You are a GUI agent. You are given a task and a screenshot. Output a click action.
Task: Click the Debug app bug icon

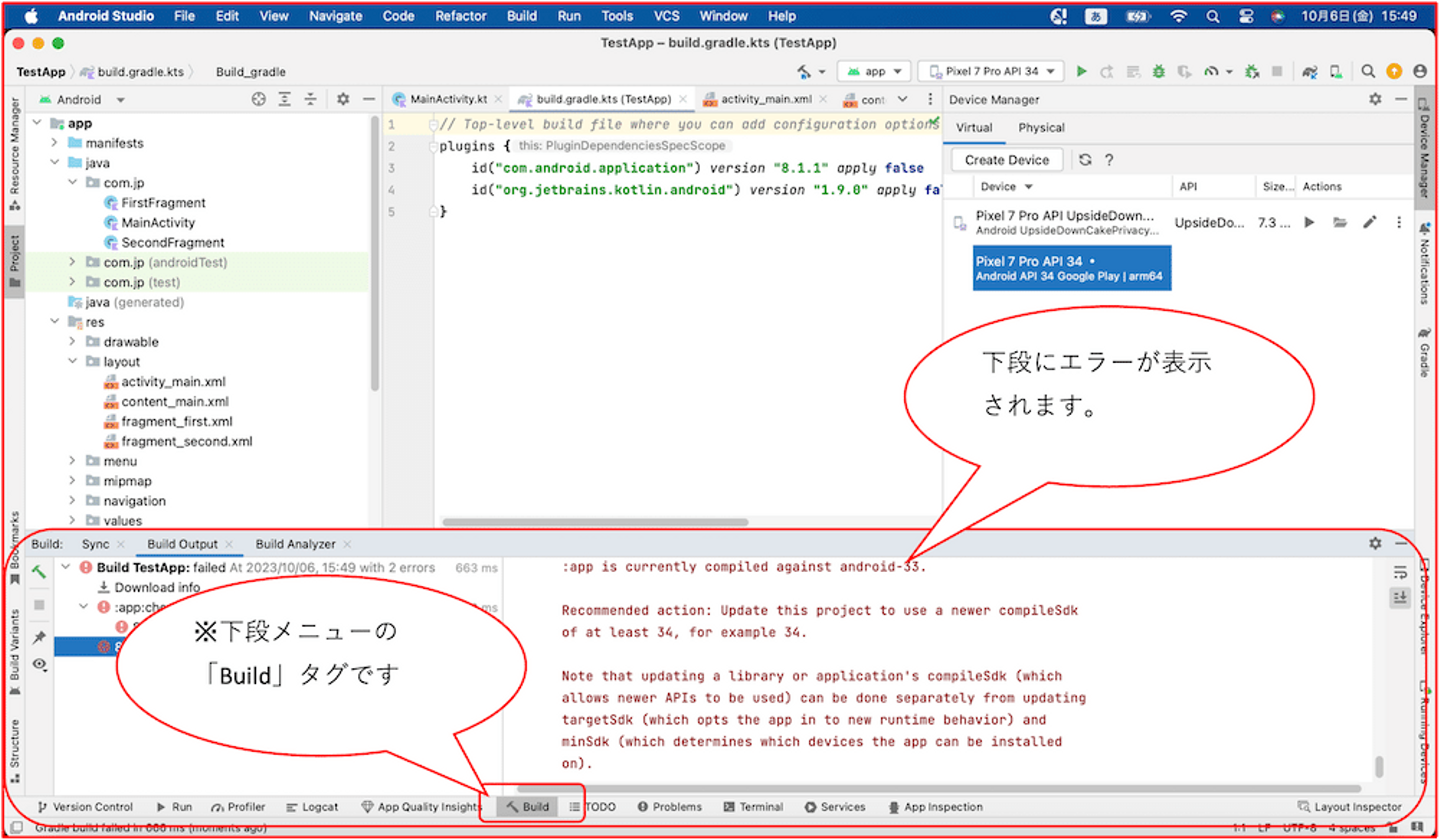tap(1158, 72)
